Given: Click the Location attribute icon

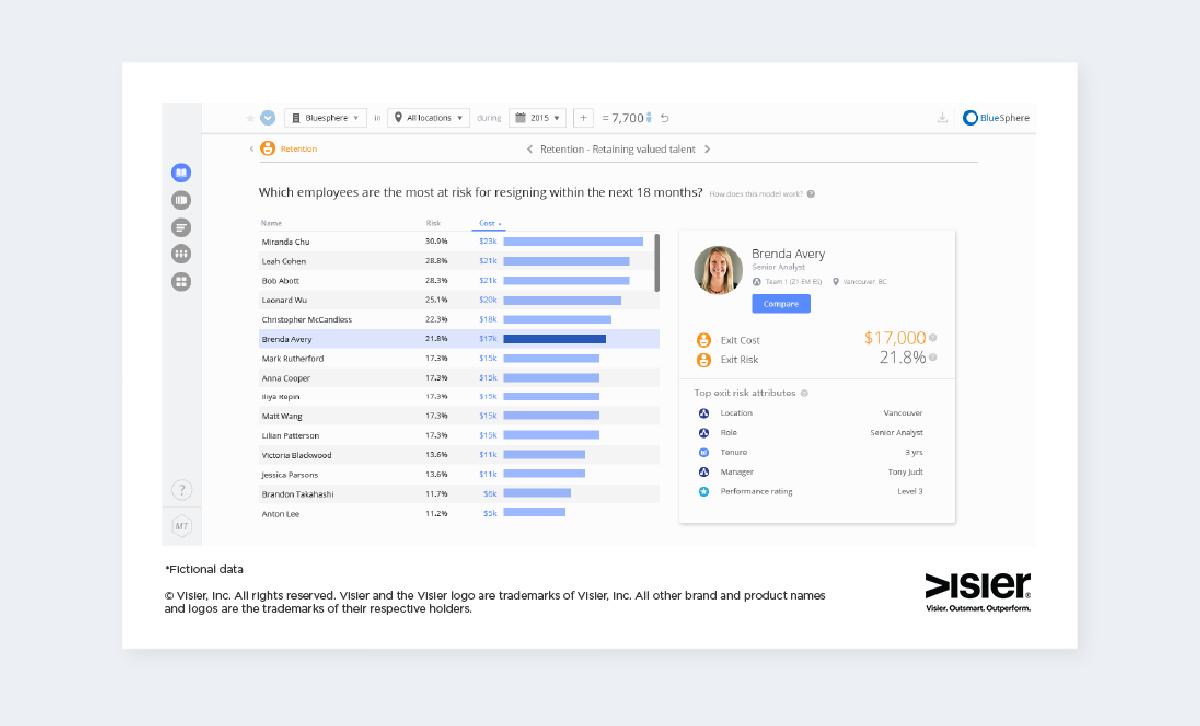Looking at the screenshot, I should click(x=703, y=413).
